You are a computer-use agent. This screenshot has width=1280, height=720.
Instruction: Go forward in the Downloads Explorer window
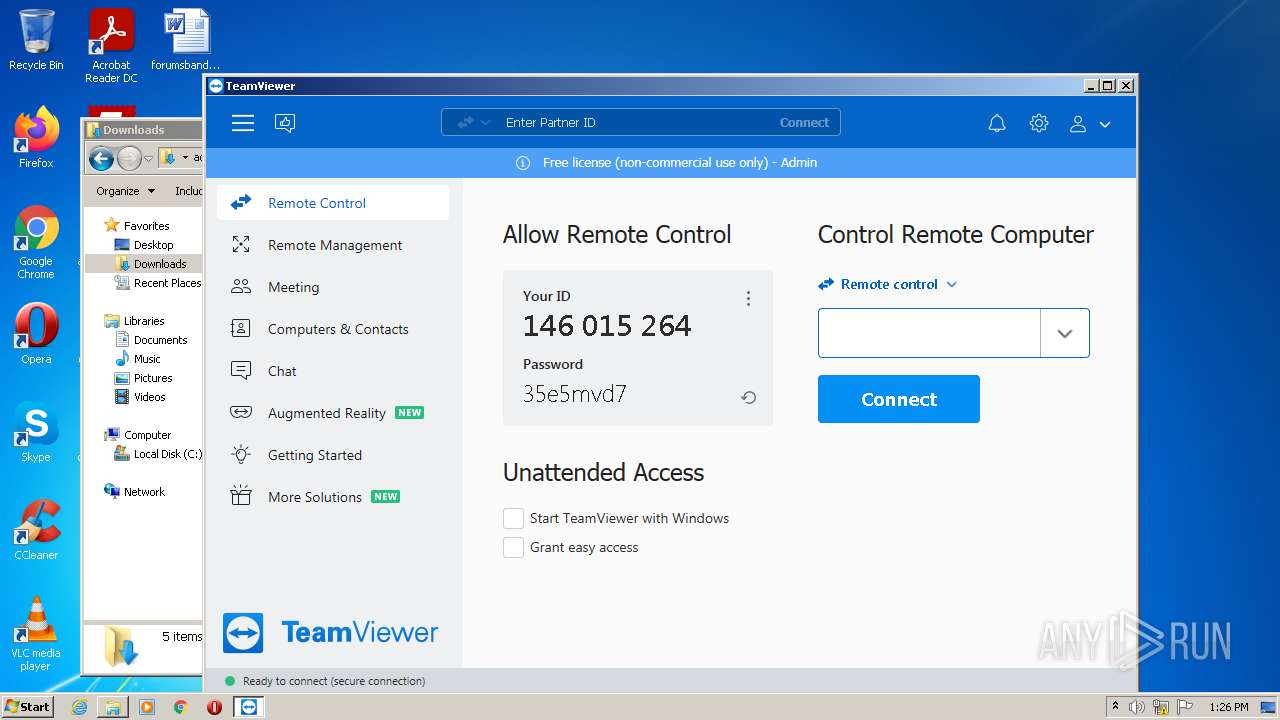[129, 158]
